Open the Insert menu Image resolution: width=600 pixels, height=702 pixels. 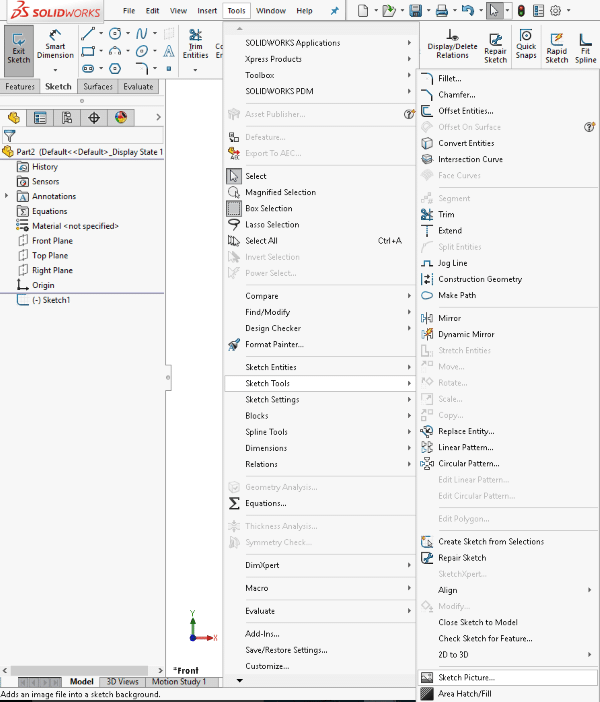[207, 11]
